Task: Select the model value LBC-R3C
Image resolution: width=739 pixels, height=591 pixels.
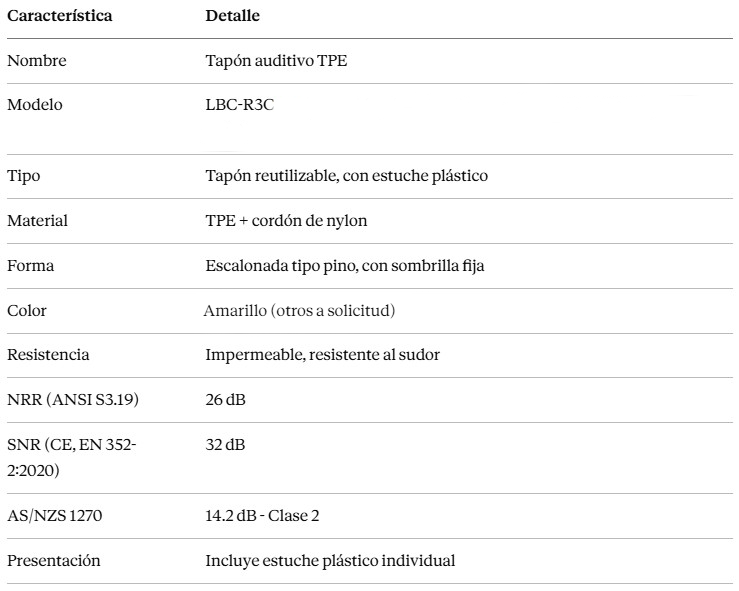Action: (x=239, y=105)
